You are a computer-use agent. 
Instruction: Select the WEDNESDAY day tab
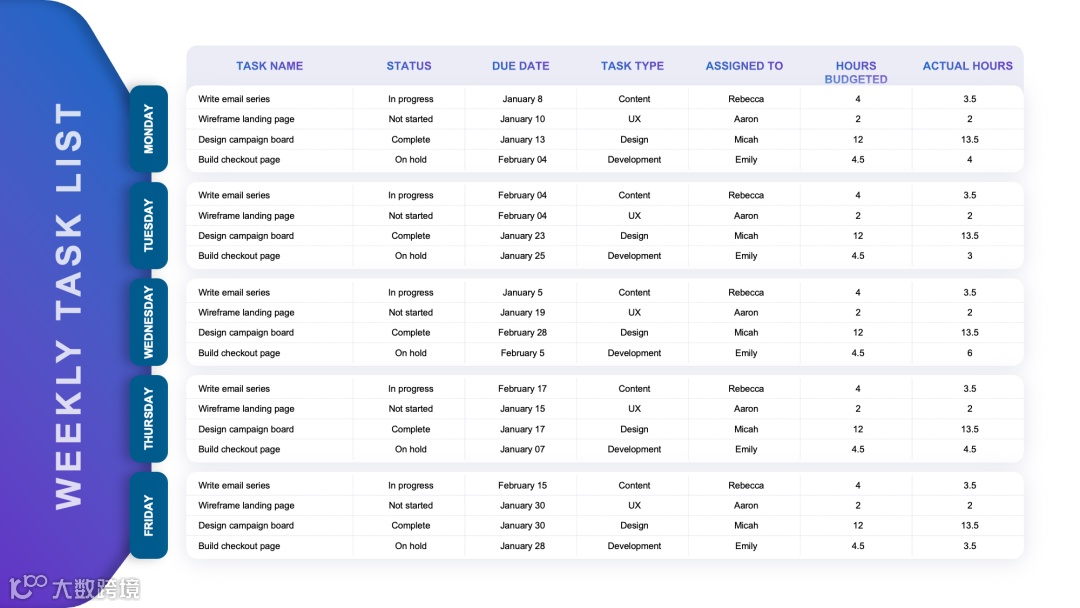(x=148, y=322)
